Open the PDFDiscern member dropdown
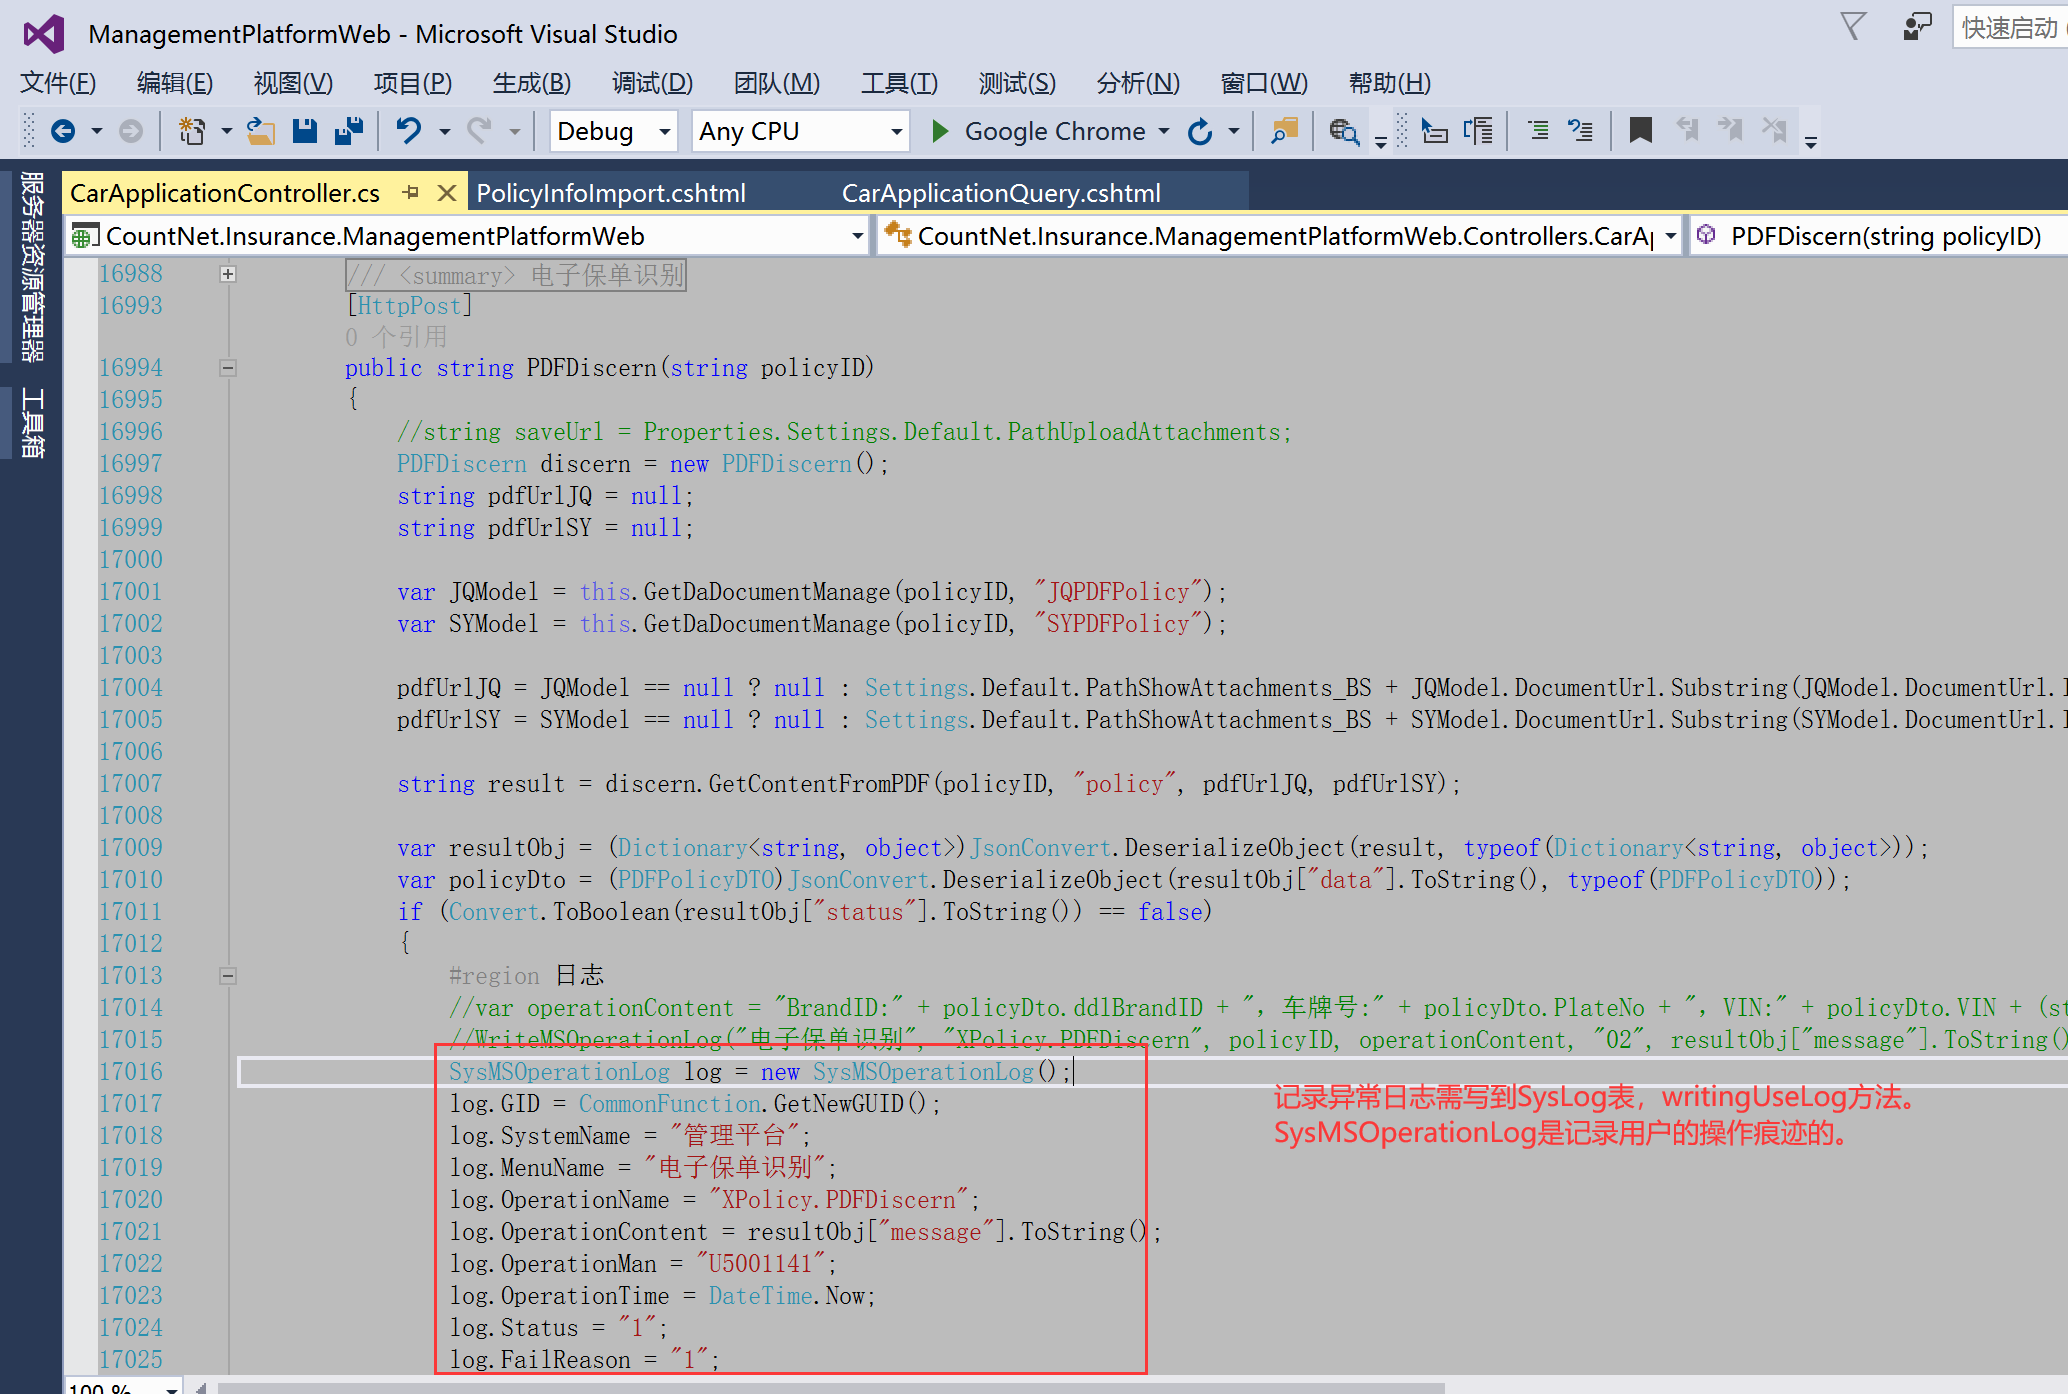 [x=1880, y=236]
